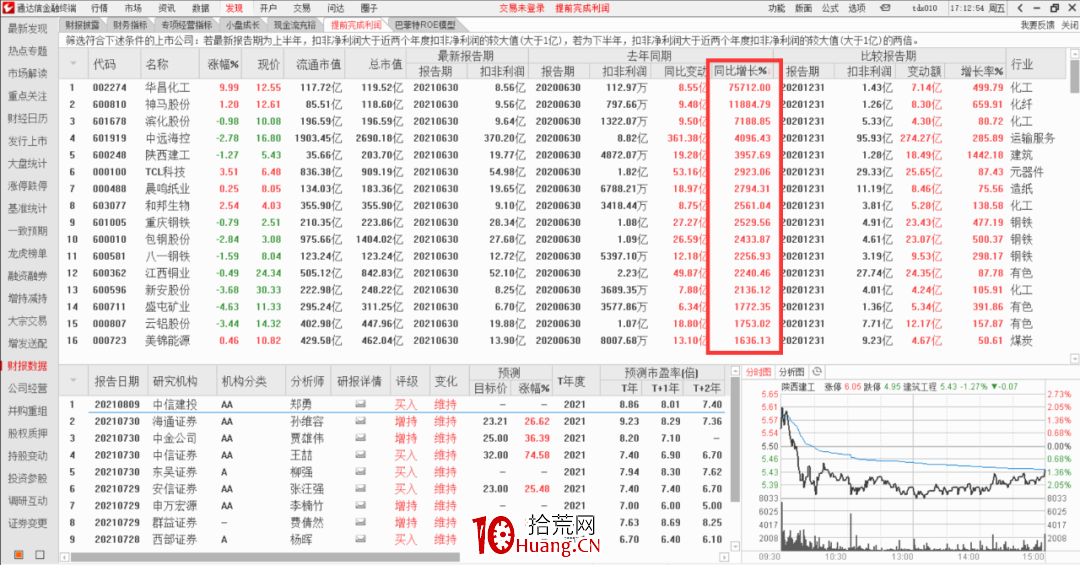Switch to the 小盘成长 tab
Viewport: 1080px width, 565px height.
242,25
